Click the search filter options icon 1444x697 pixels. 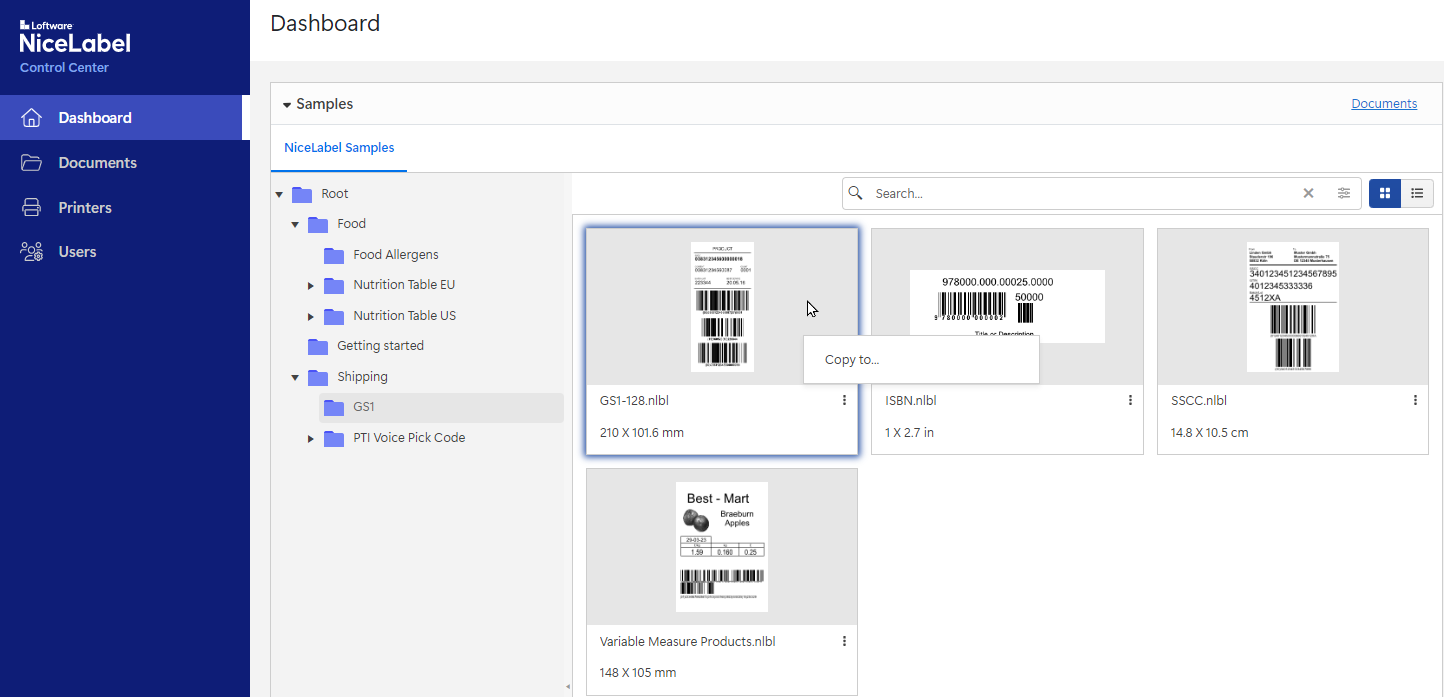pyautogui.click(x=1344, y=193)
